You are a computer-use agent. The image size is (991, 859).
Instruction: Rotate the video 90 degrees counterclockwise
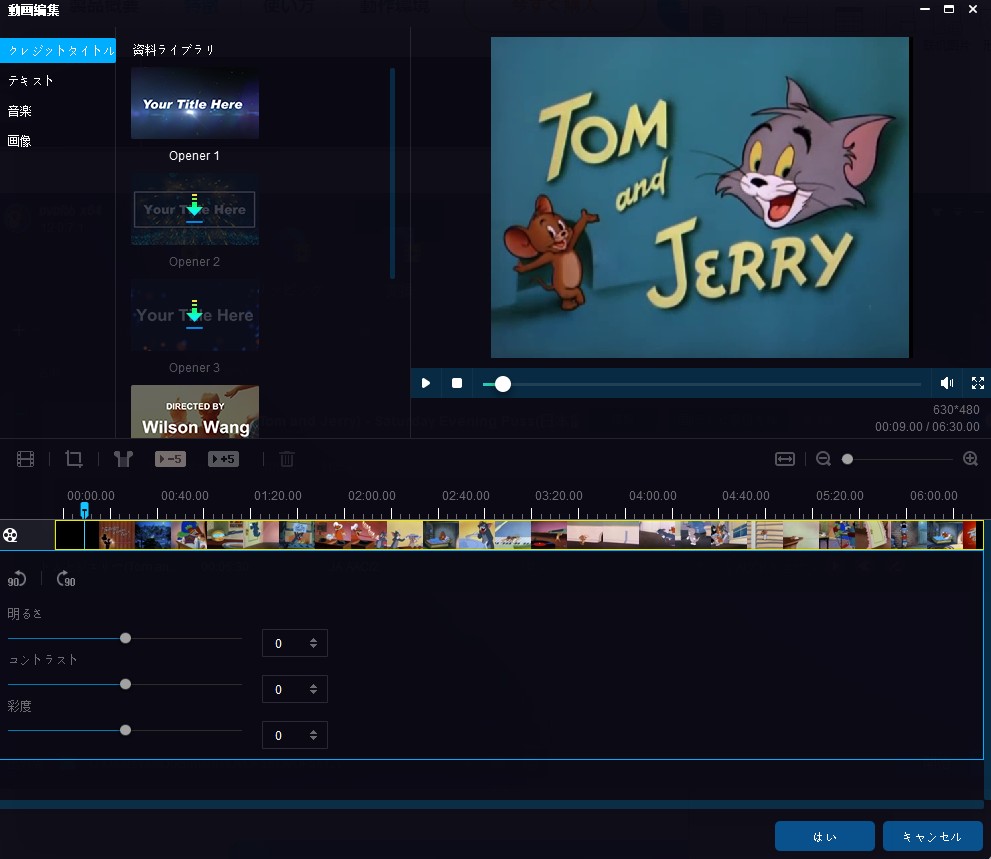tap(17, 579)
